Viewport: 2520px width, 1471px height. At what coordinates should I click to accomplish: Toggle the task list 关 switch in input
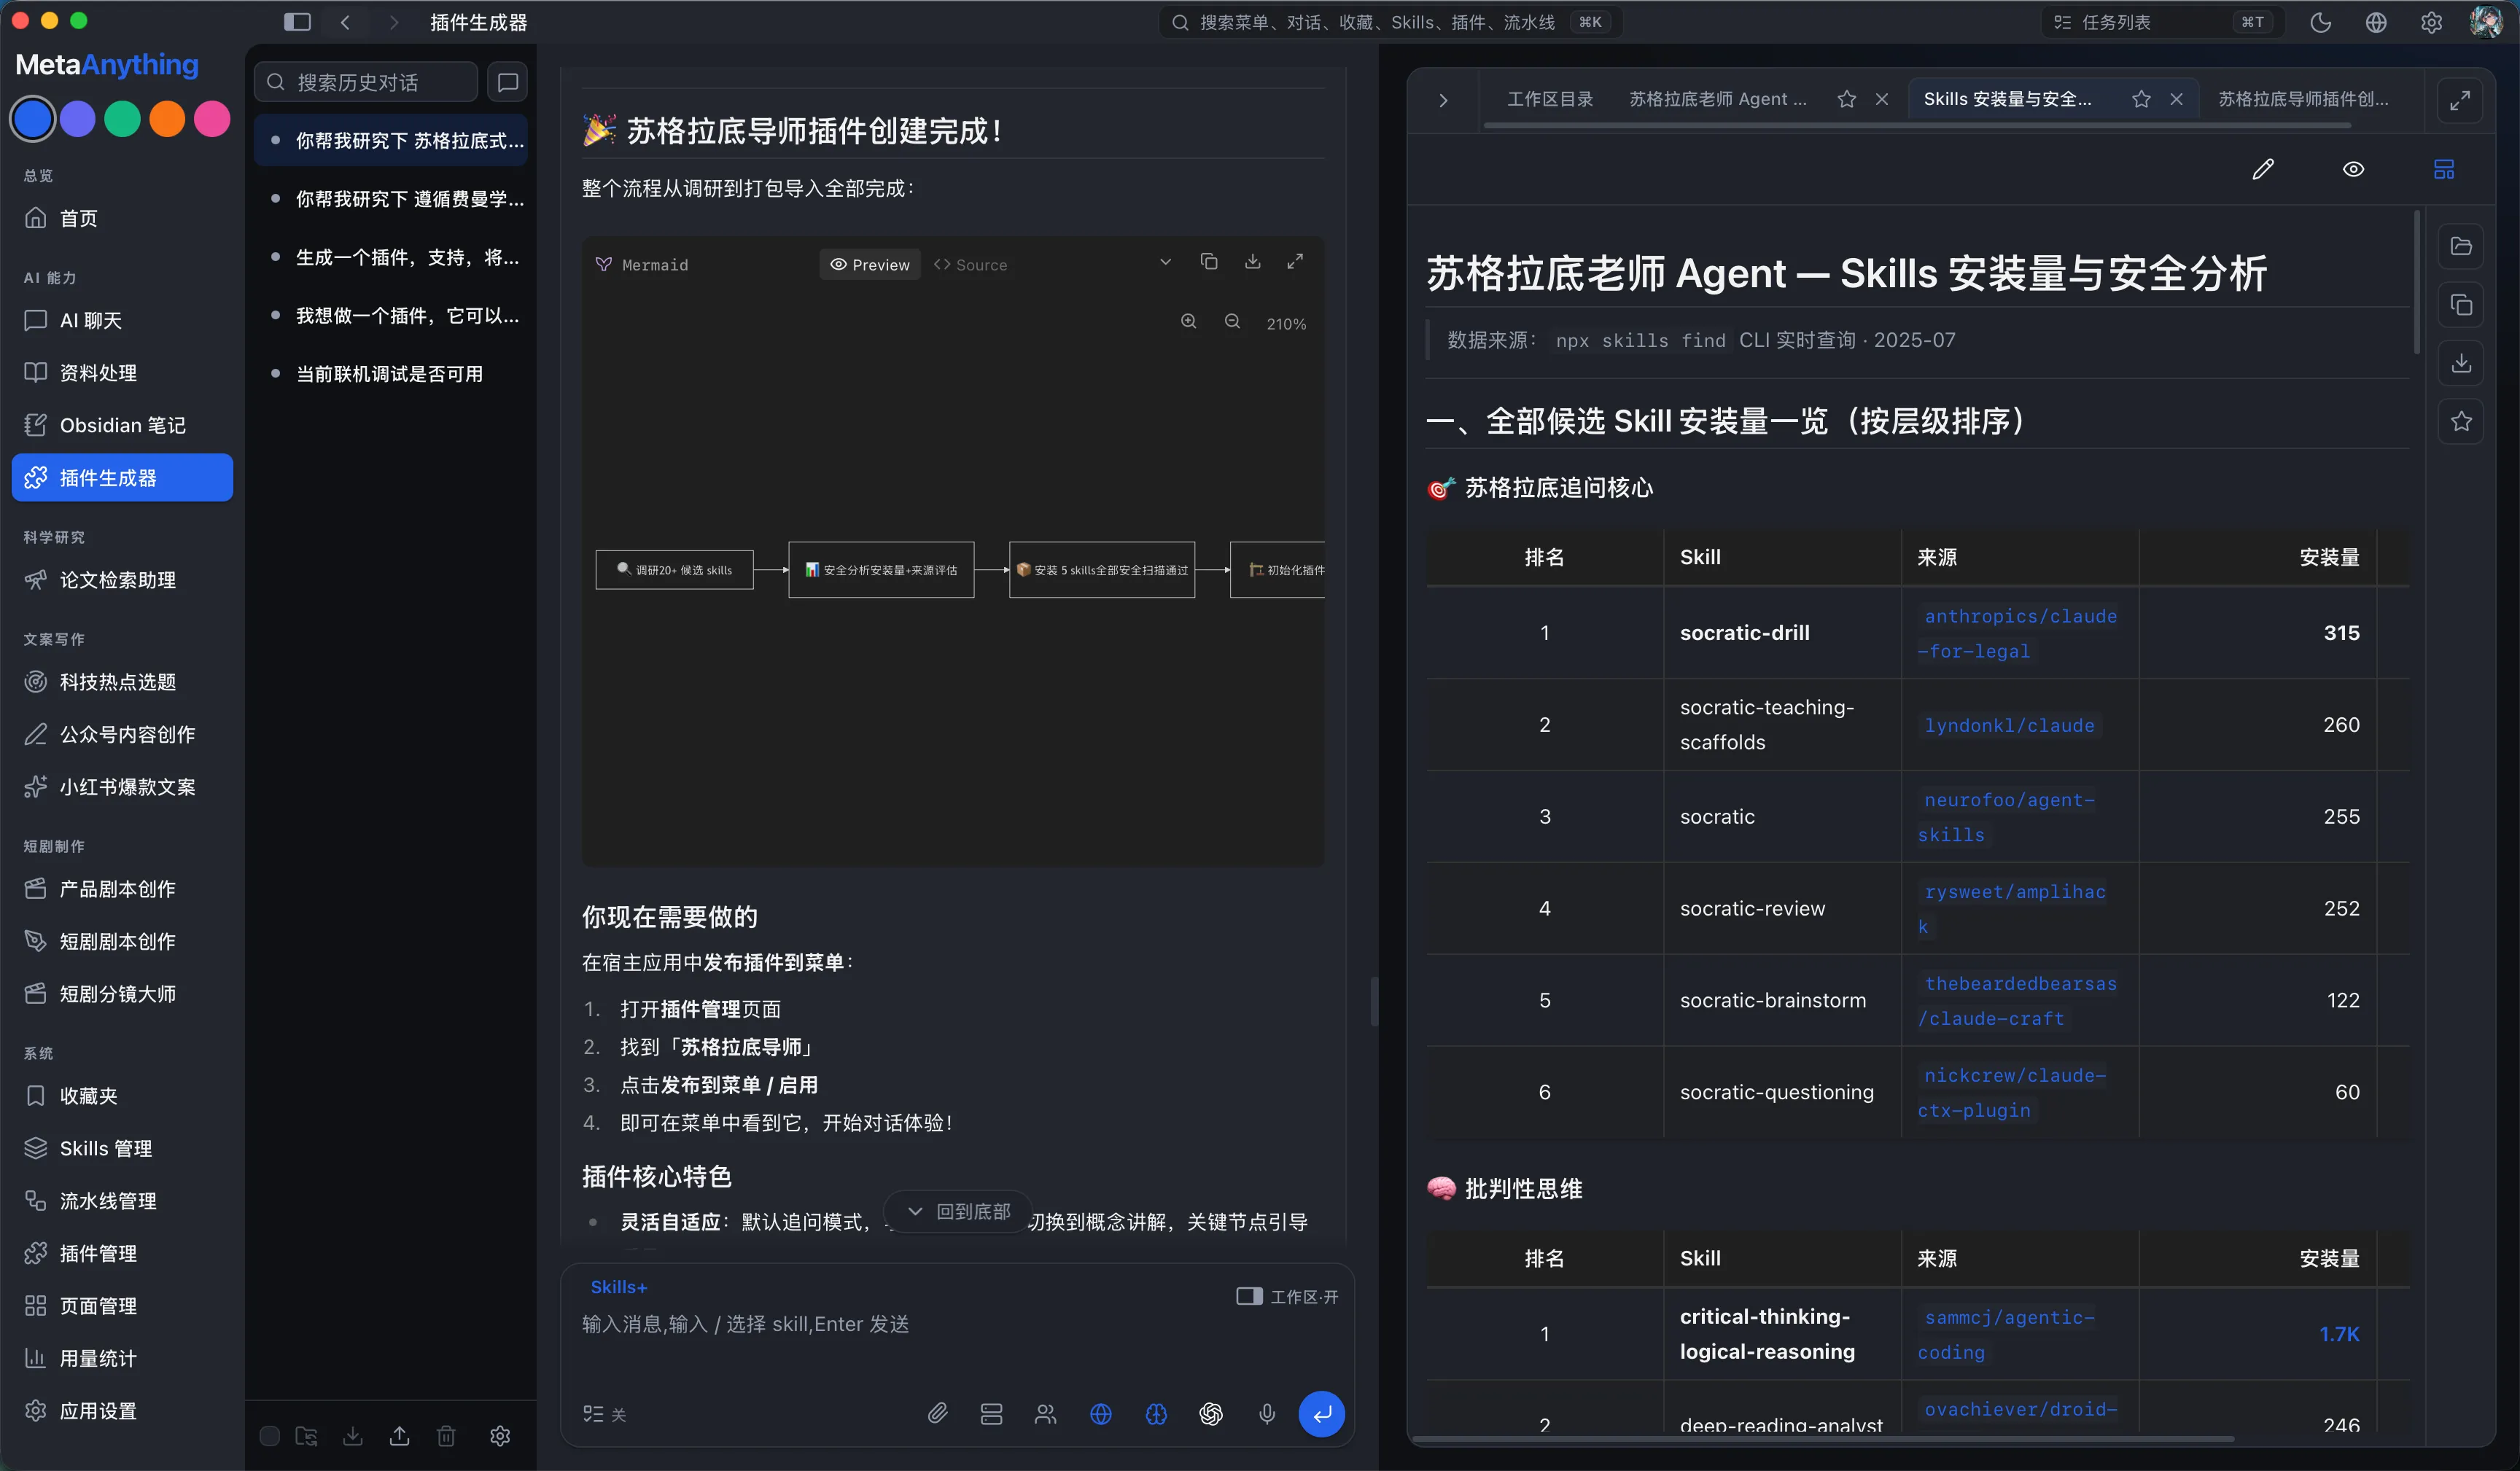coord(605,1413)
